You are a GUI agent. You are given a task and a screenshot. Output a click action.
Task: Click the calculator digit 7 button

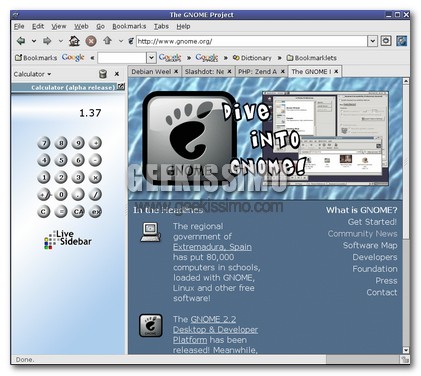click(x=44, y=143)
